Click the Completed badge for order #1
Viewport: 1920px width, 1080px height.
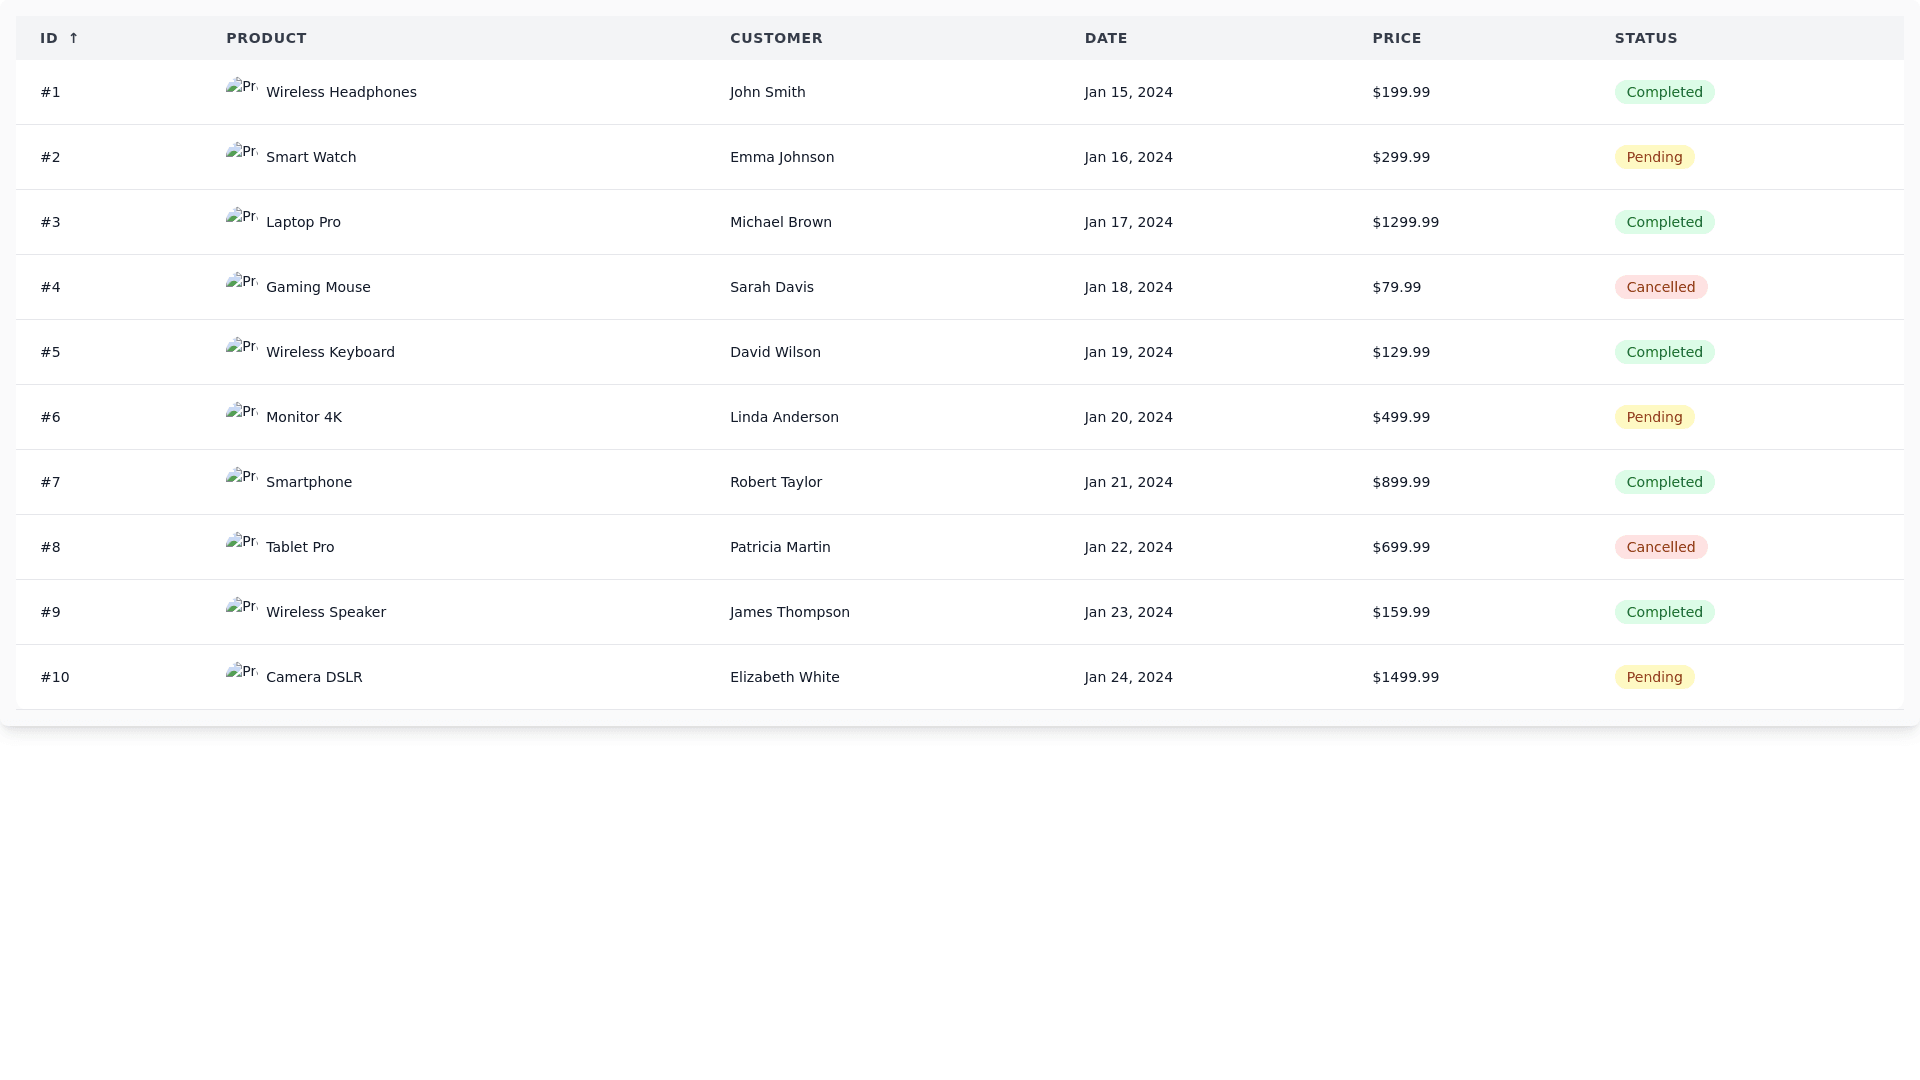1664,92
